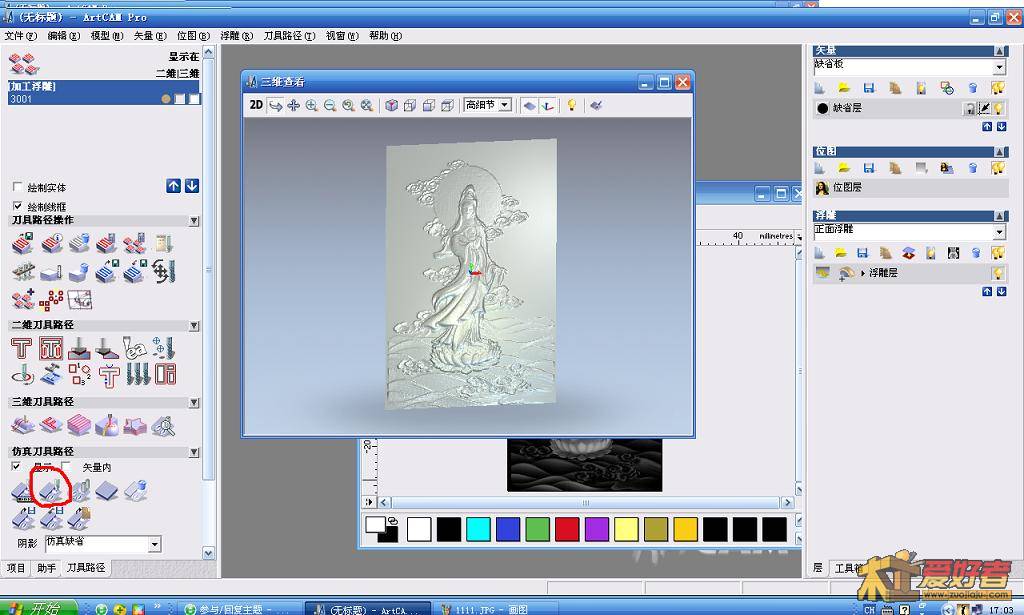
Task: Click the reset simulation block icon
Action: [107, 491]
